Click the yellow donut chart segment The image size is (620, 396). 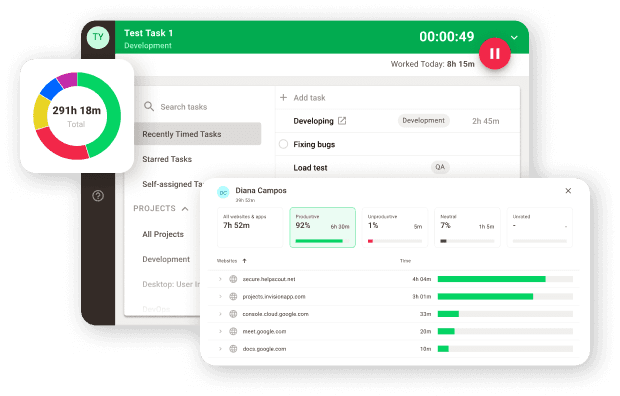point(40,113)
